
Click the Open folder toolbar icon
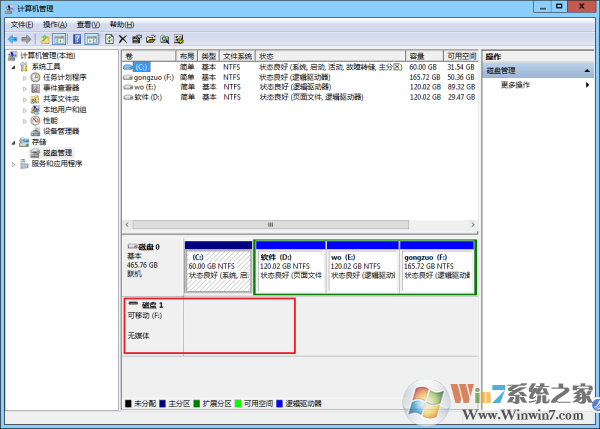click(x=151, y=39)
